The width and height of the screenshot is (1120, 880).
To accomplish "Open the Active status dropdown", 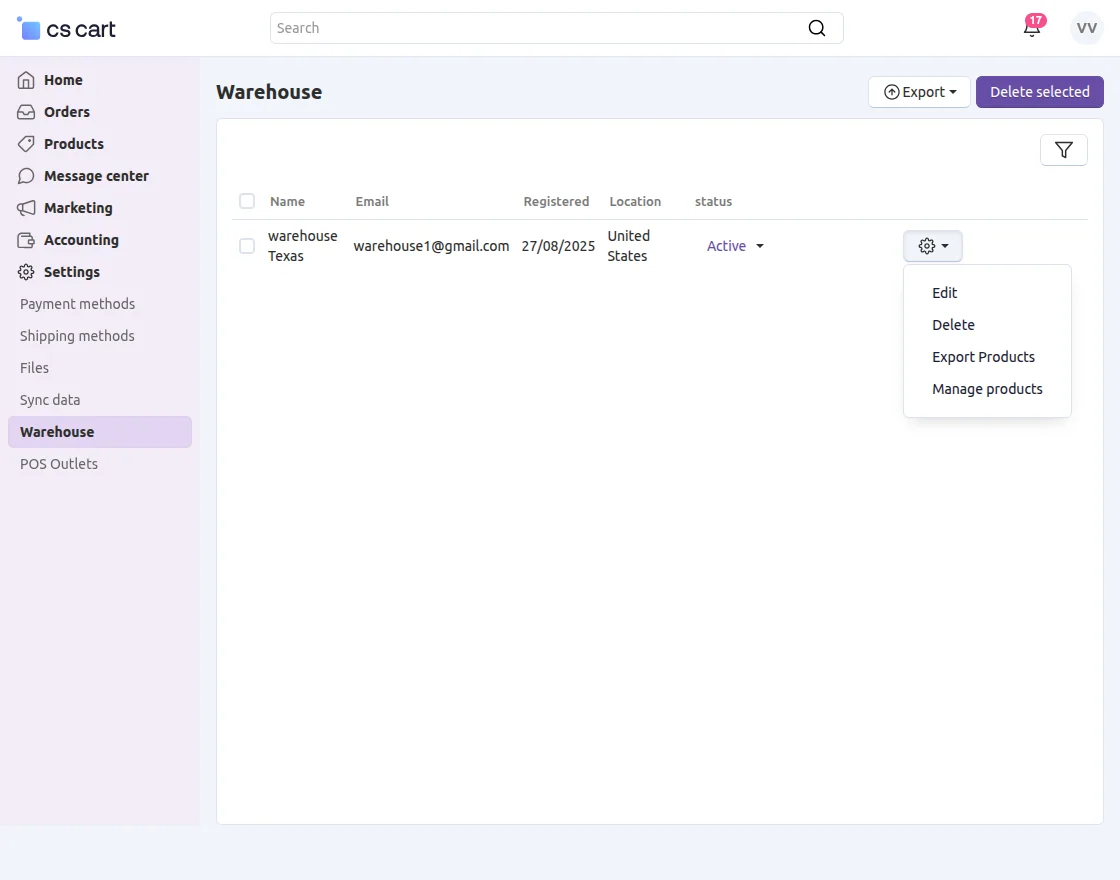I will (735, 246).
